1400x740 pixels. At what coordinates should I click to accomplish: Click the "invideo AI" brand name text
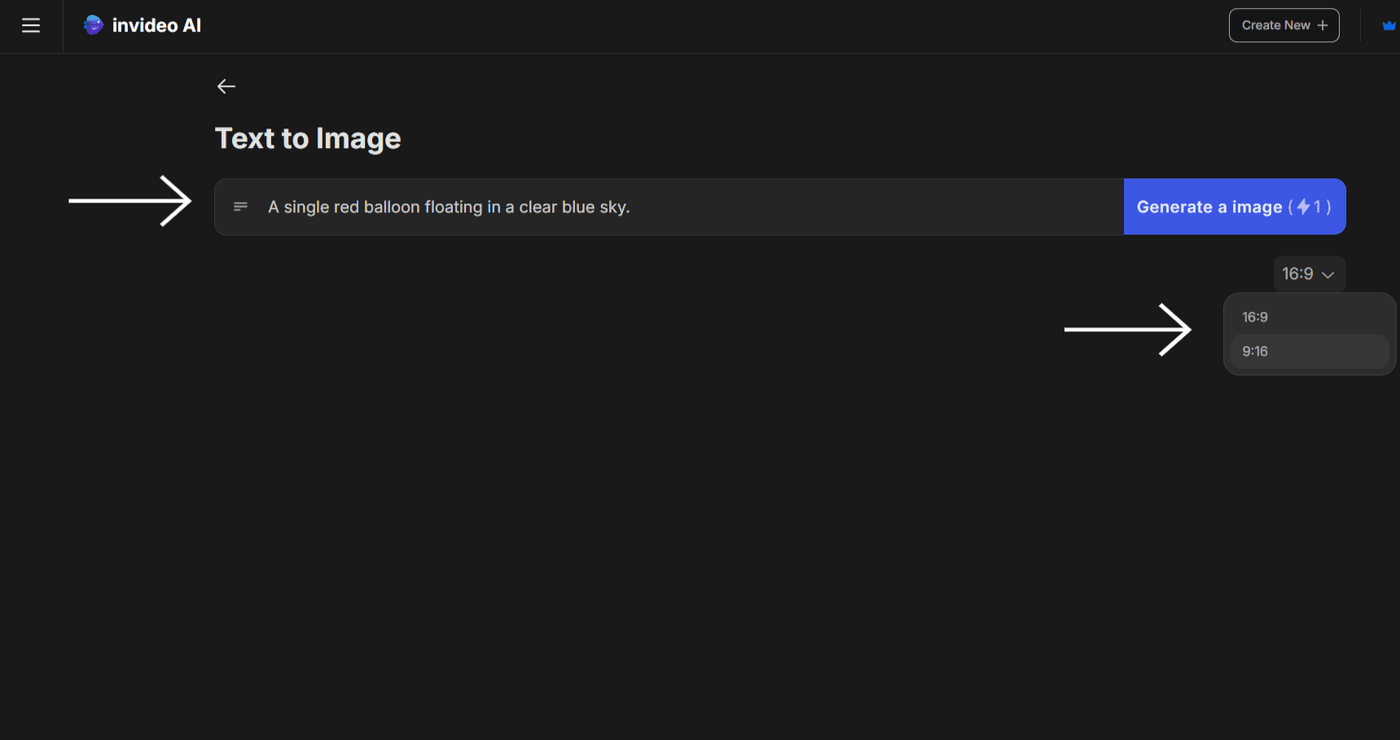[156, 26]
